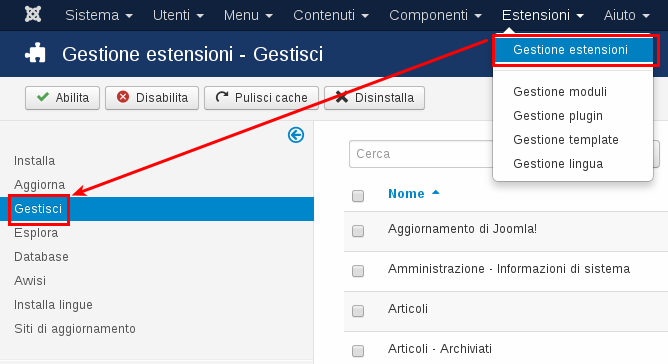This screenshot has height=364, width=668.
Task: Collapse sidebar with blue arrow icon
Action: [296, 135]
